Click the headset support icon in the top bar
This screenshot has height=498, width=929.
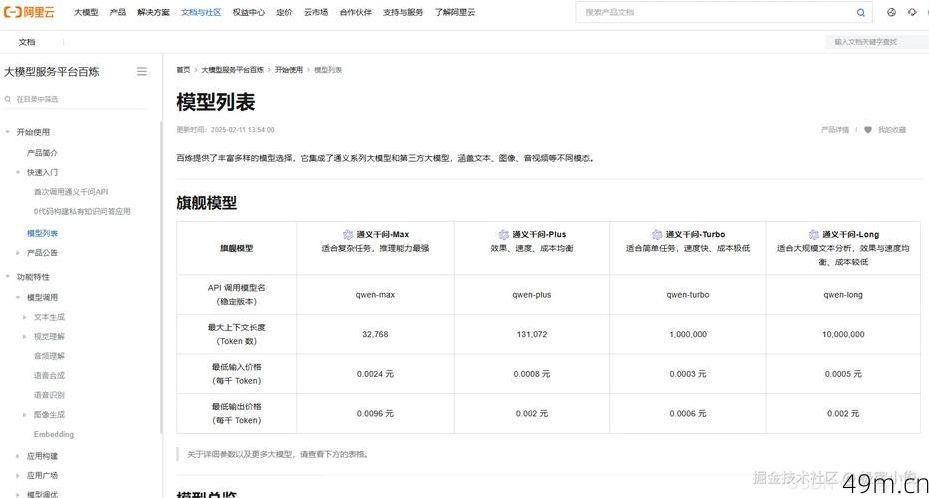point(912,13)
